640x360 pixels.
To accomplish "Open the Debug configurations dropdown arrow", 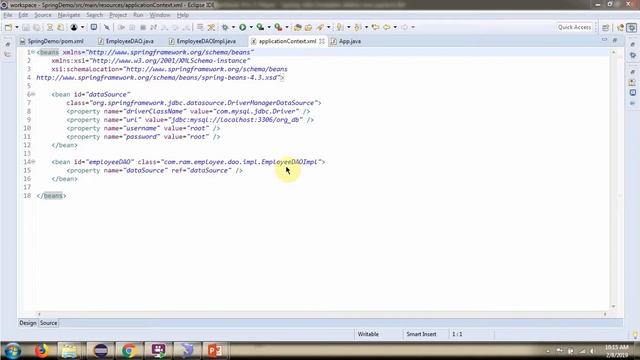I will coord(233,27).
